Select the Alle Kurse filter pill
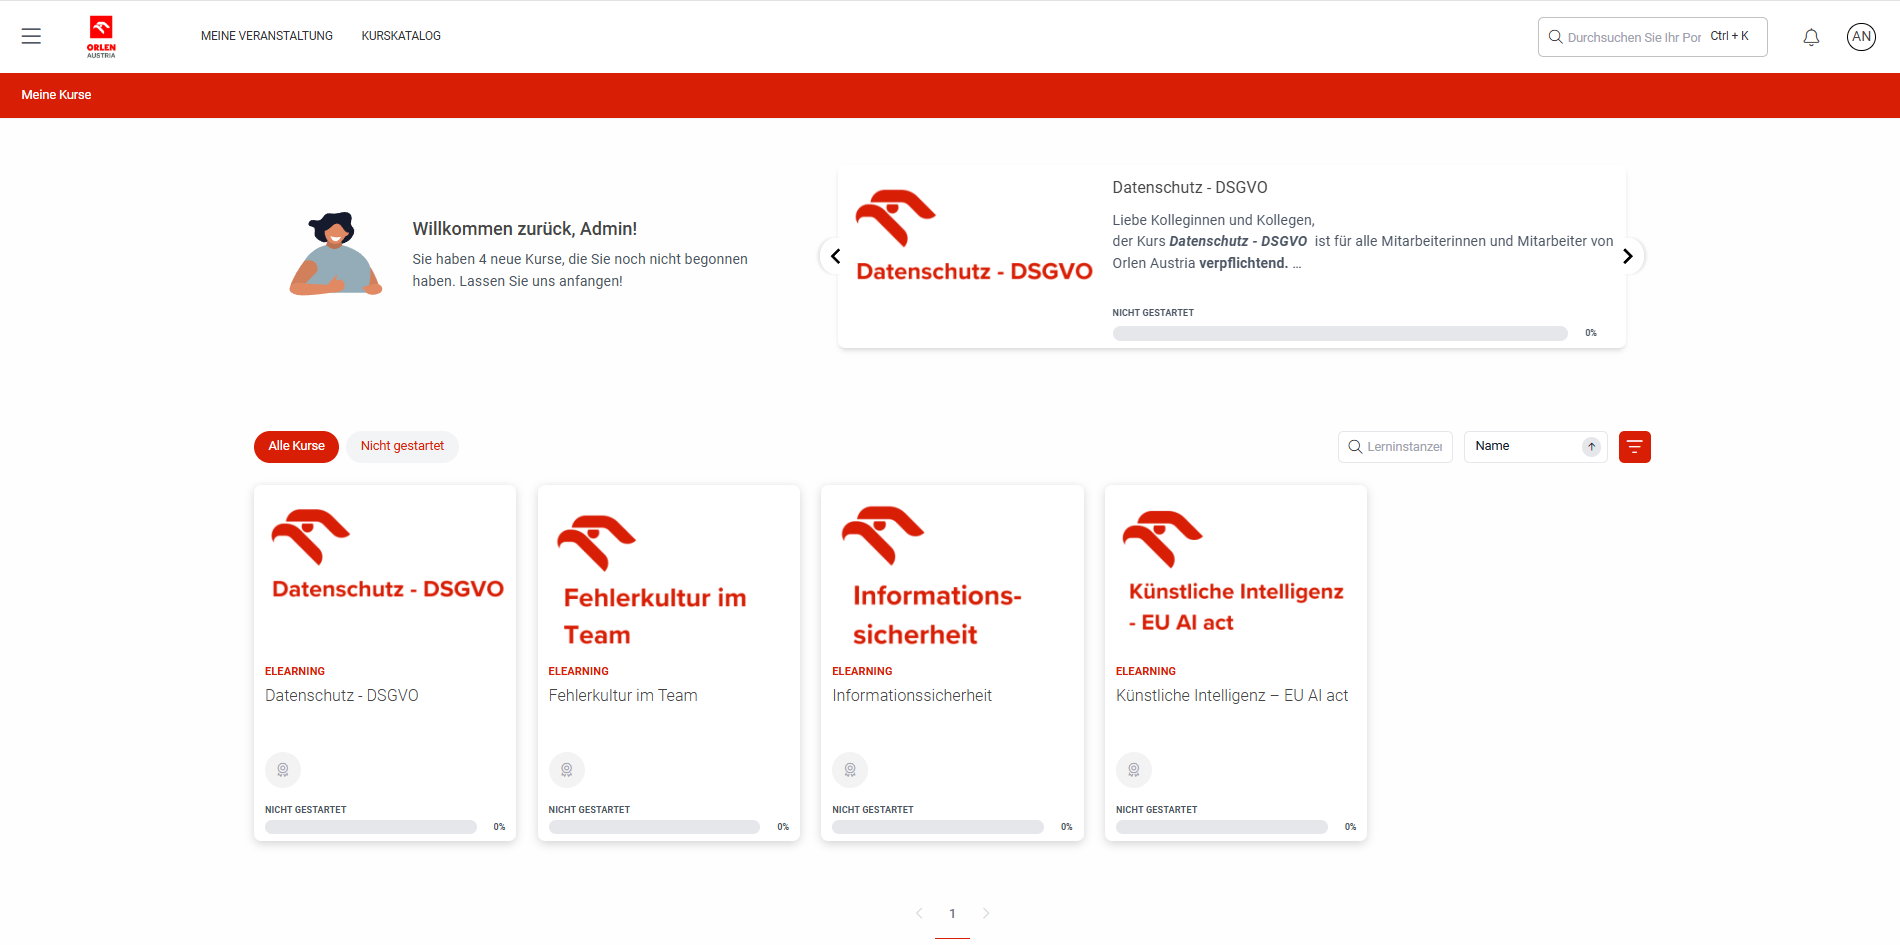This screenshot has width=1900, height=945. [296, 446]
